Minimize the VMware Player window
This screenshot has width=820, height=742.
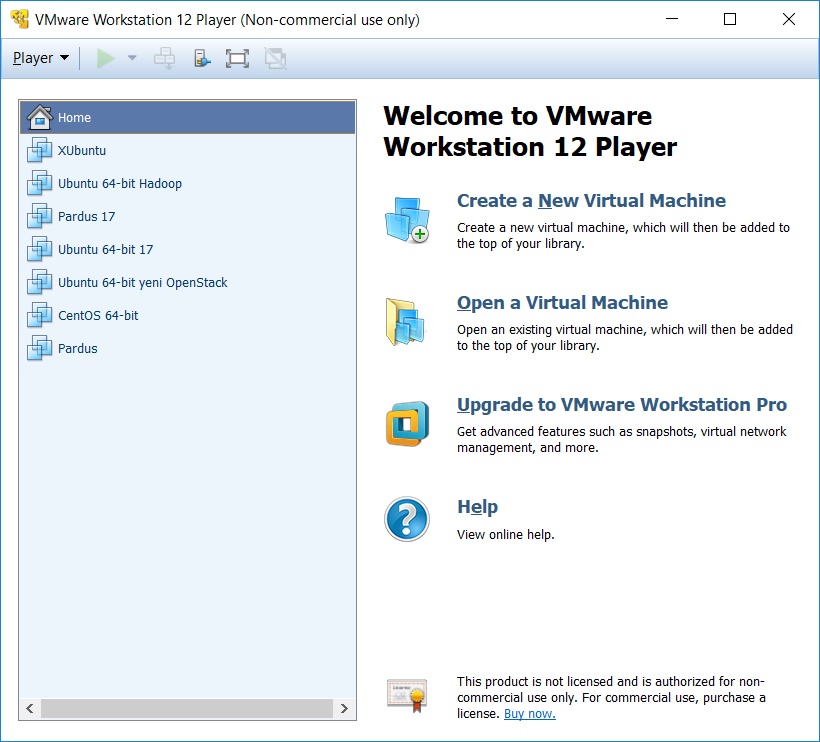pyautogui.click(x=672, y=19)
